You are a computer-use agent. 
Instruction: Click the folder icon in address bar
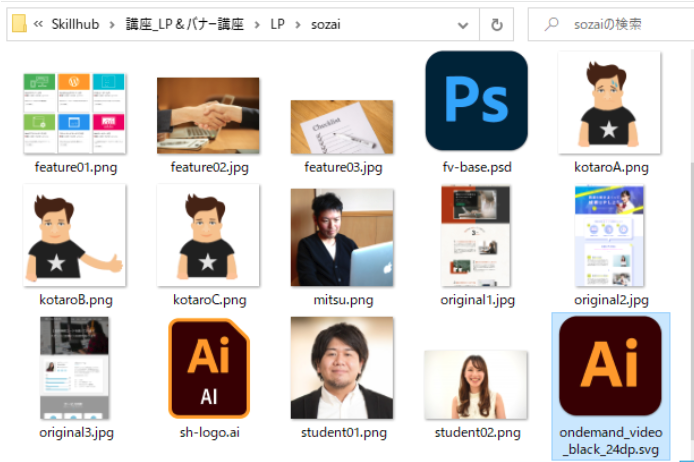[19, 24]
